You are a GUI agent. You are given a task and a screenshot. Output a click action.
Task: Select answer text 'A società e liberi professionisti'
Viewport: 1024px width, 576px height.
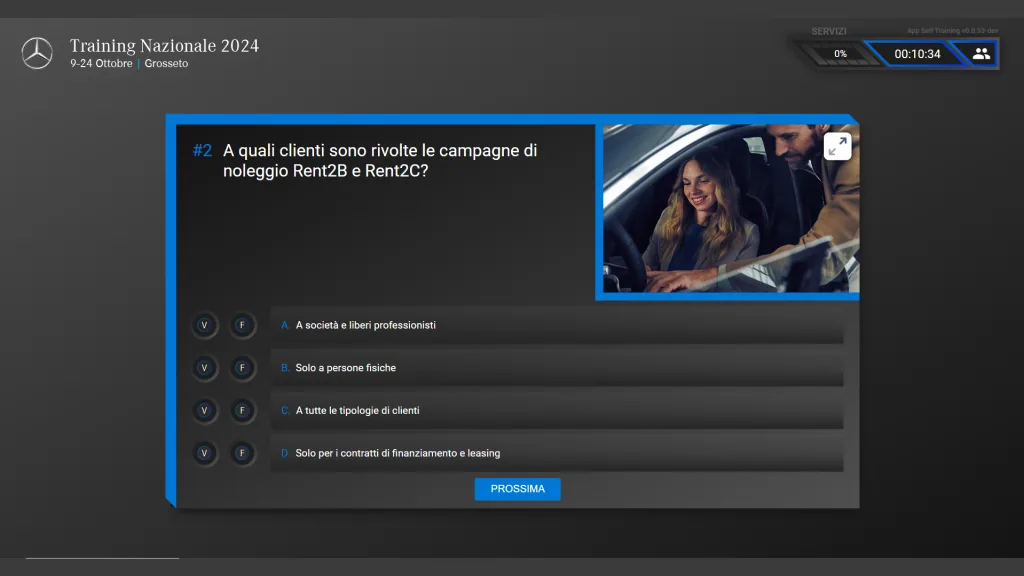(366, 325)
